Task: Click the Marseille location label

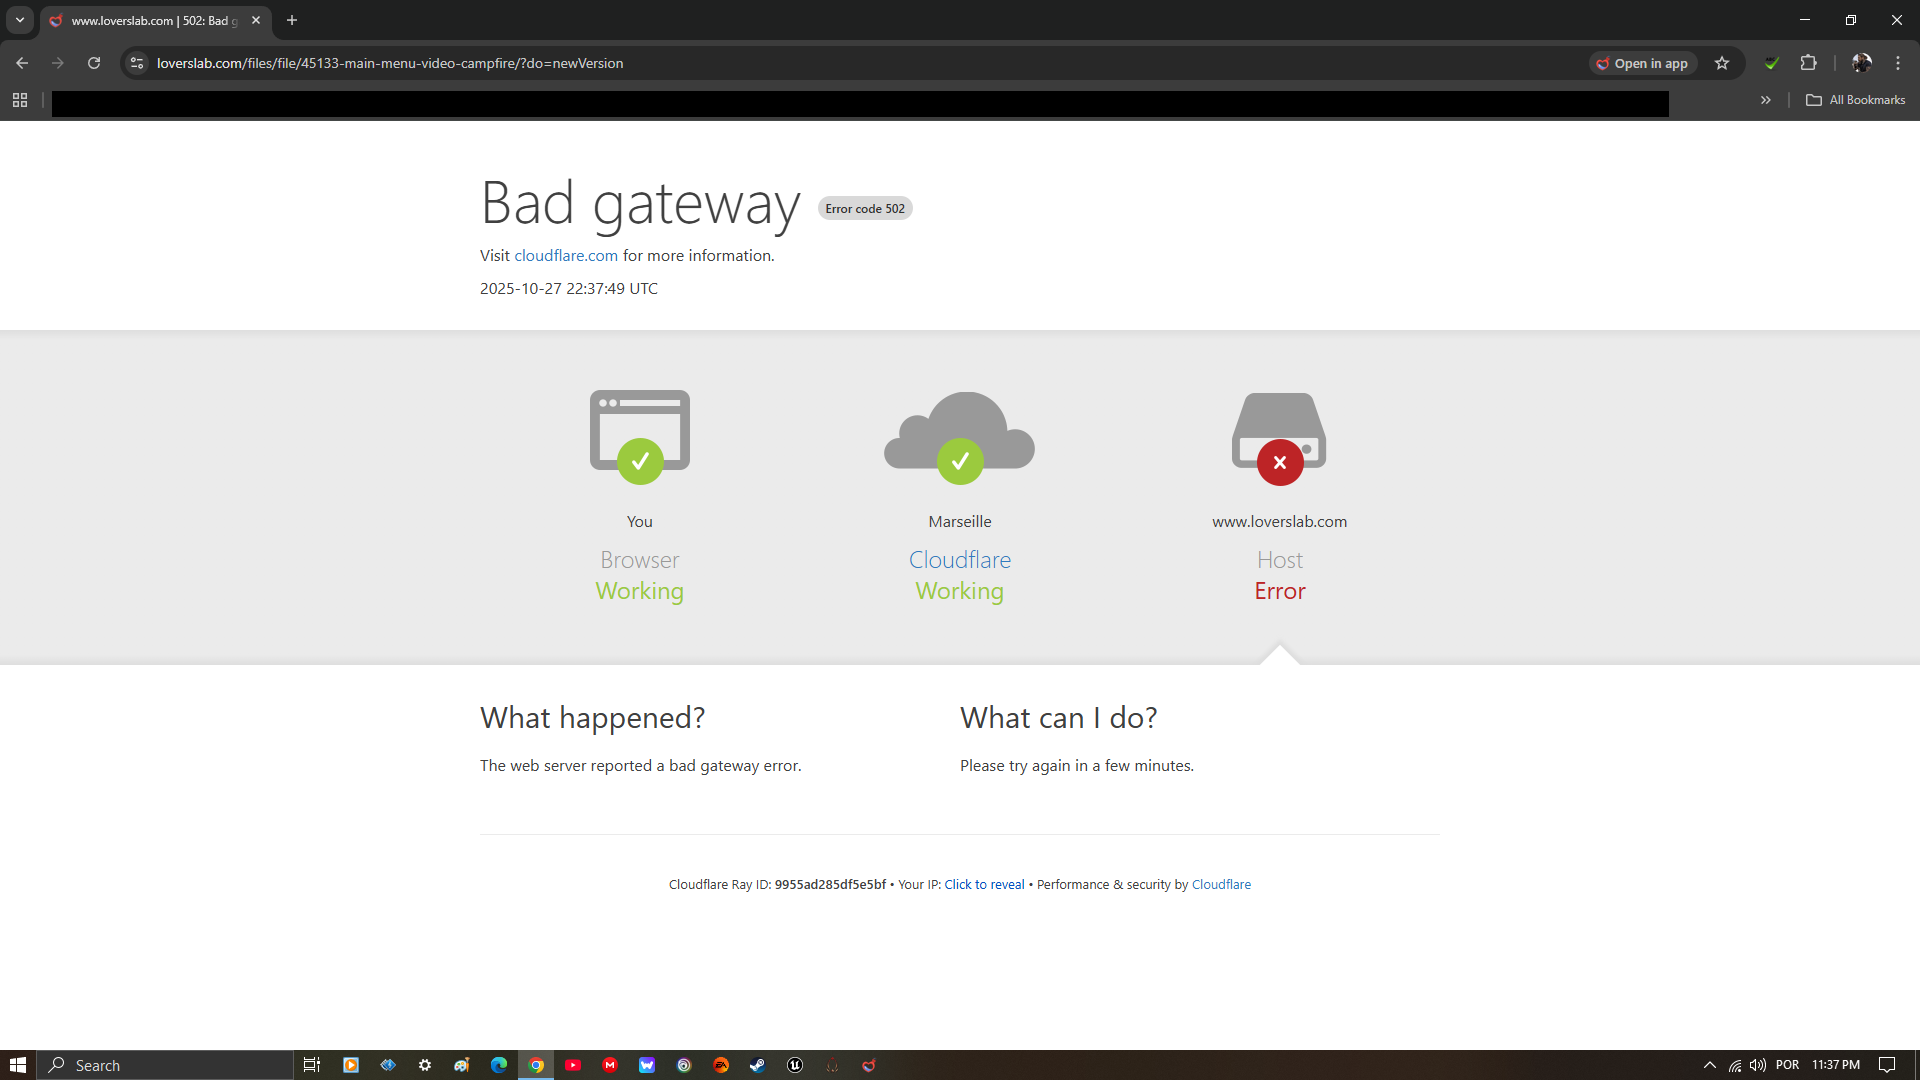Action: click(960, 522)
